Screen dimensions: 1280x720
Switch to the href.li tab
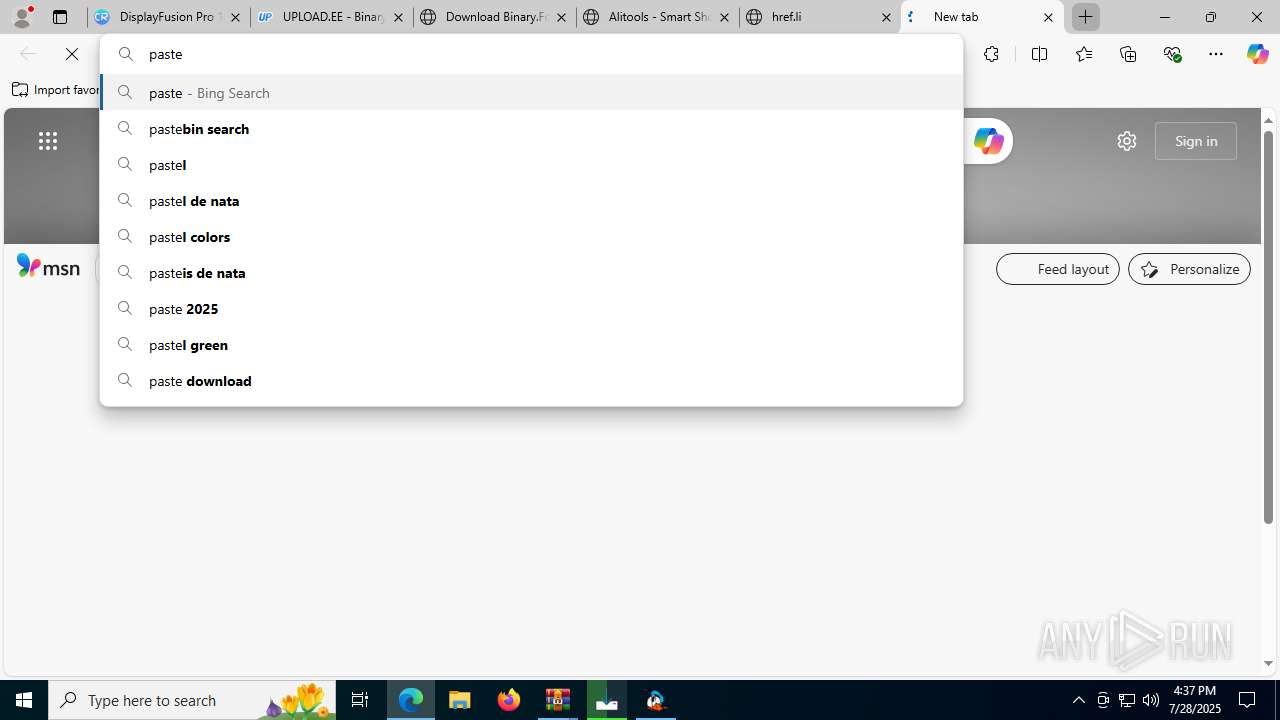[x=820, y=17]
